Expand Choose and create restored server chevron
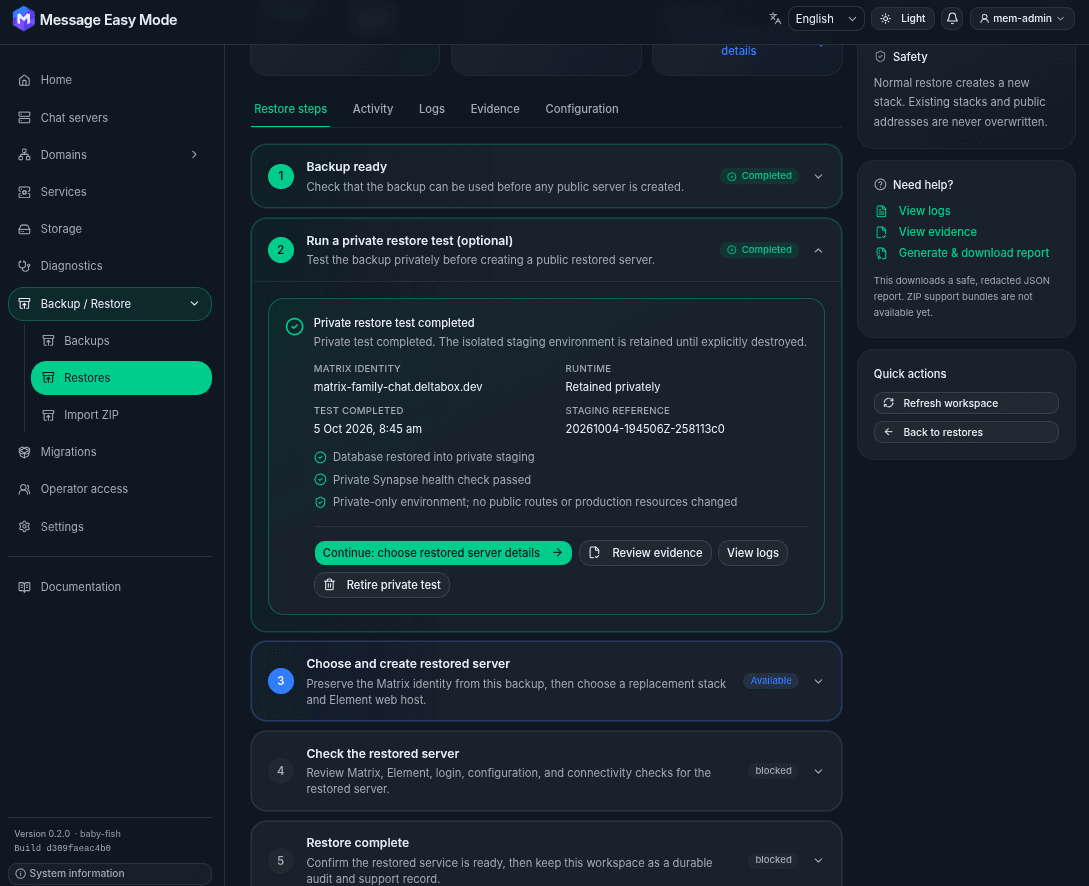This screenshot has width=1089, height=886. 818,681
